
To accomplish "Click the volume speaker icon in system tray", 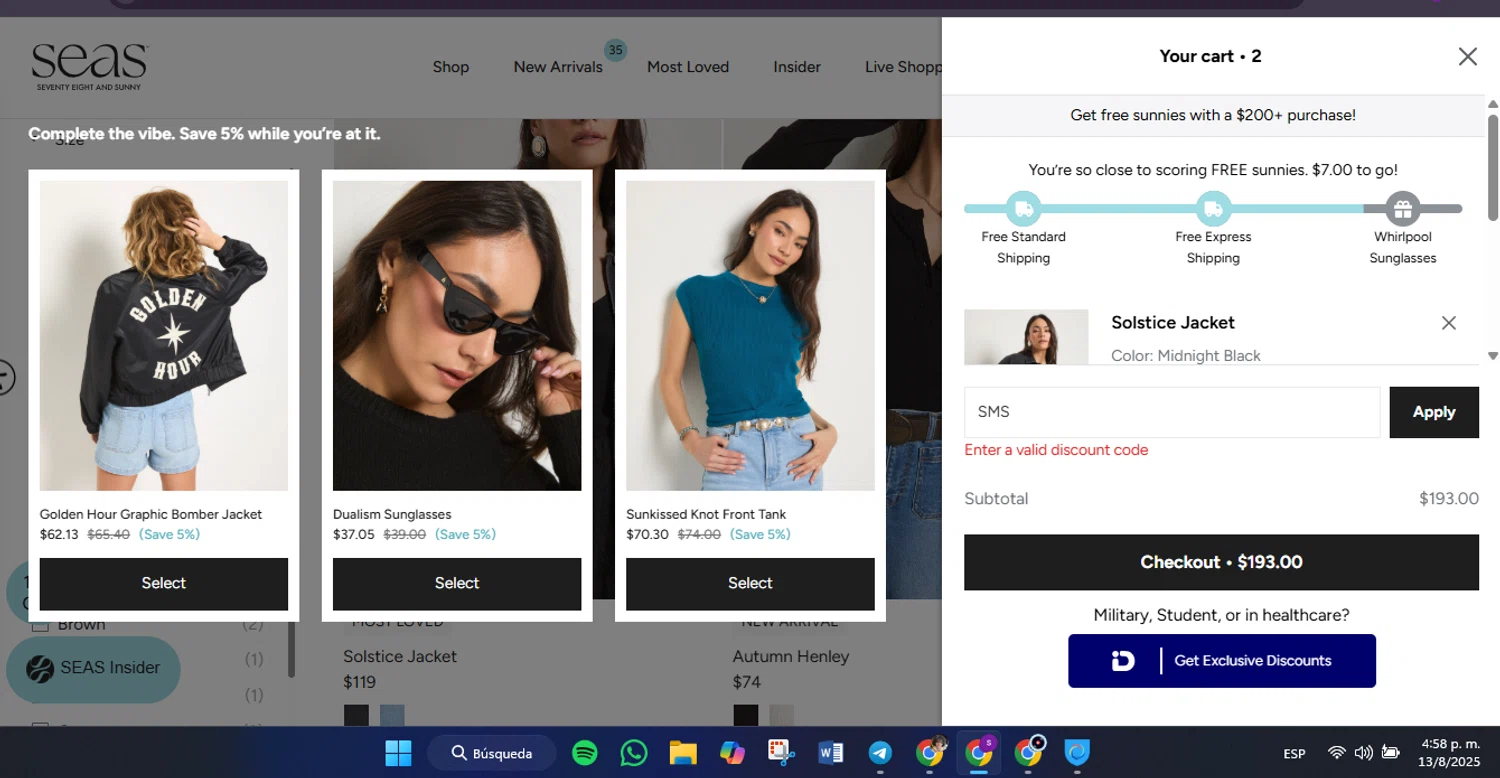I will pyautogui.click(x=1363, y=753).
